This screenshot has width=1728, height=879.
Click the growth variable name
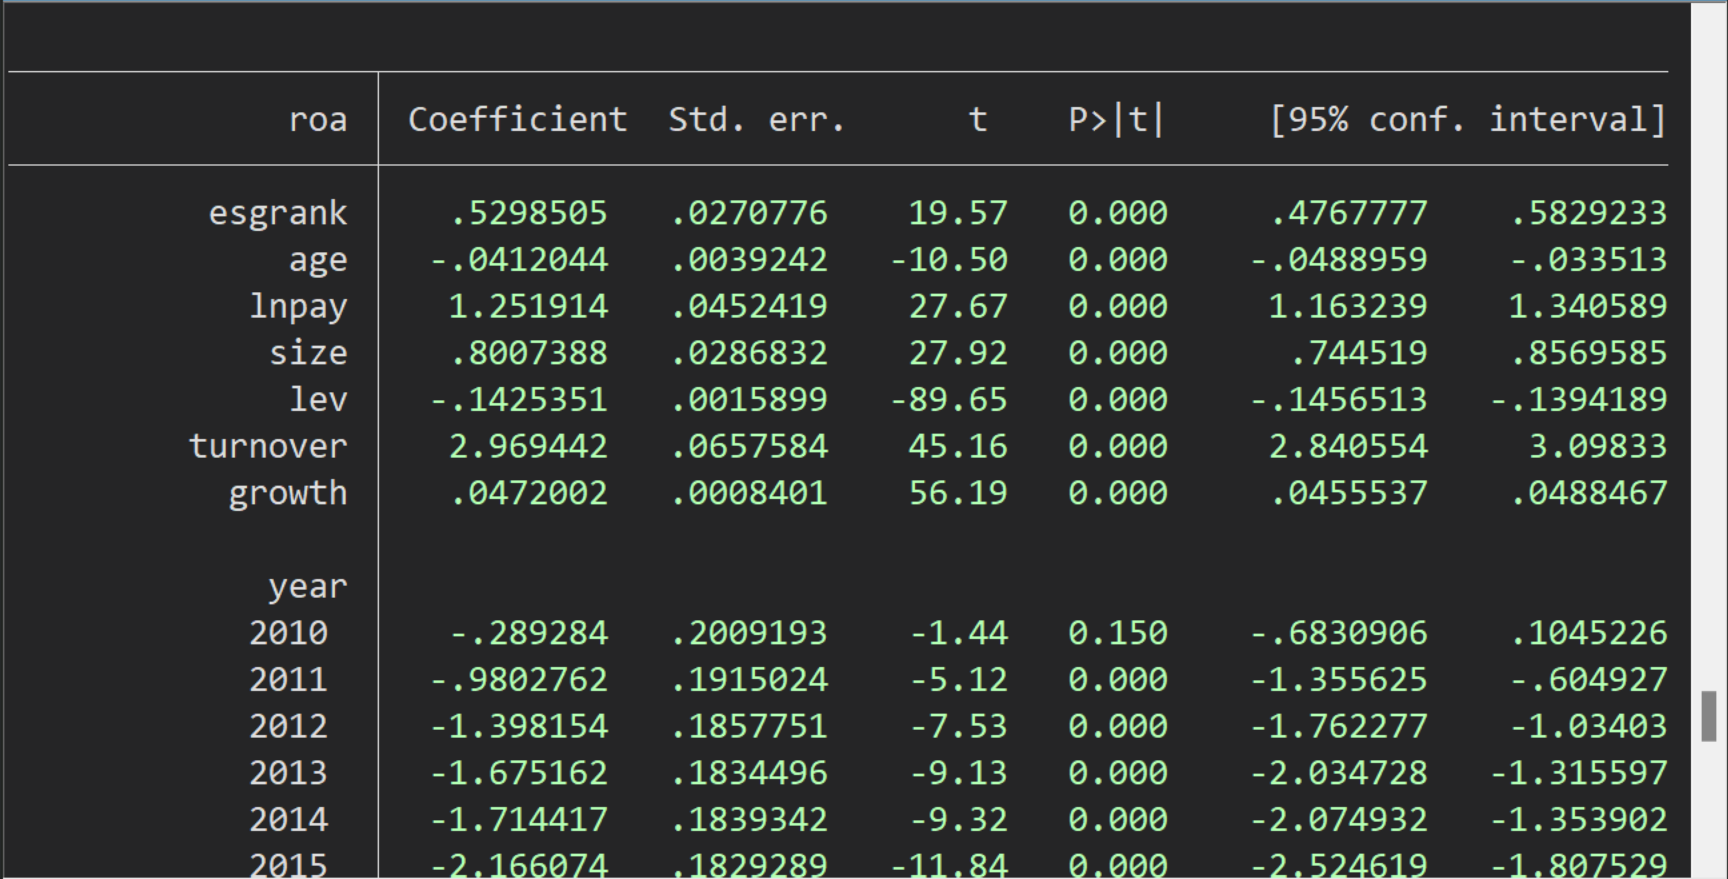pyautogui.click(x=287, y=493)
